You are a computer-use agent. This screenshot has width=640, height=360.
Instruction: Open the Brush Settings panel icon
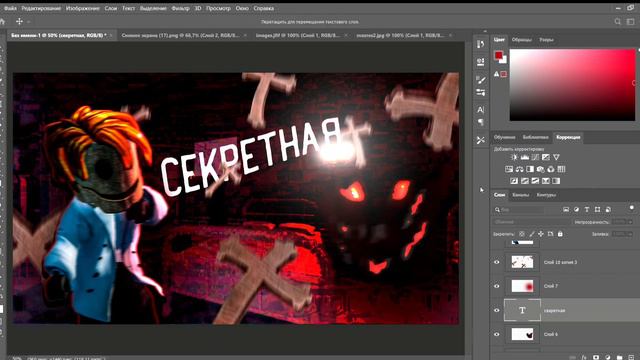point(480,92)
